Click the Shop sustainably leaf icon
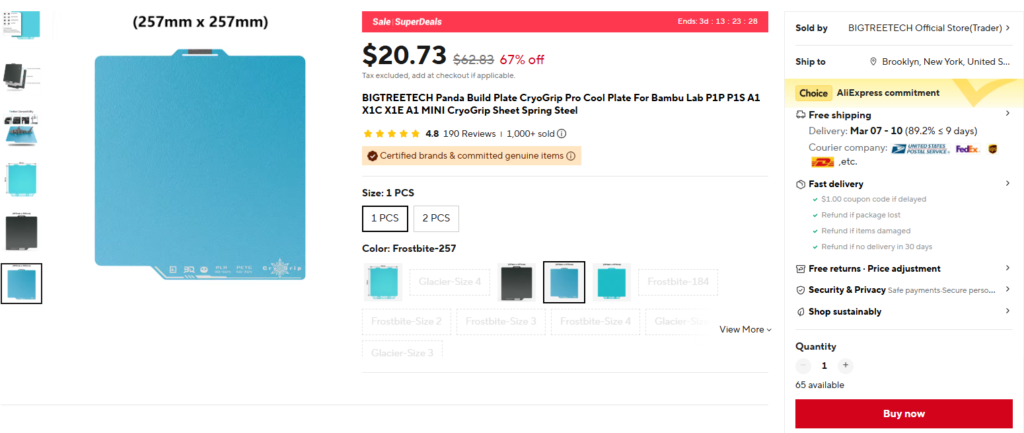Viewport: 1024px width, 433px height. (x=801, y=312)
